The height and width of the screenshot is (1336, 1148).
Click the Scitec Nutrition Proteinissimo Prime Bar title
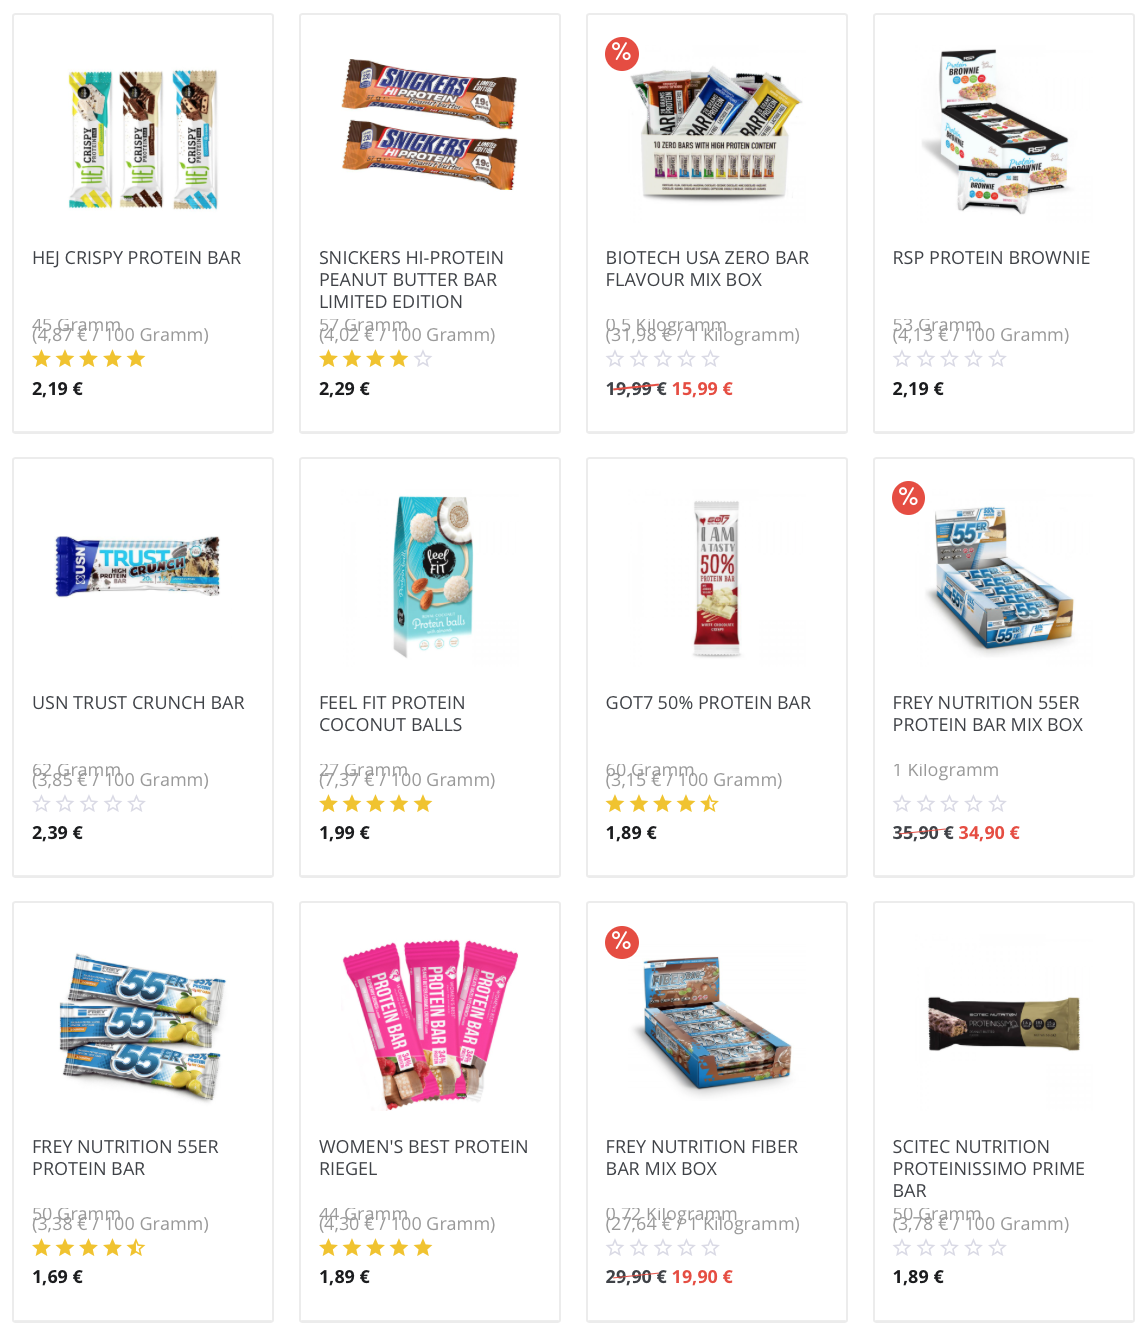tap(989, 1169)
